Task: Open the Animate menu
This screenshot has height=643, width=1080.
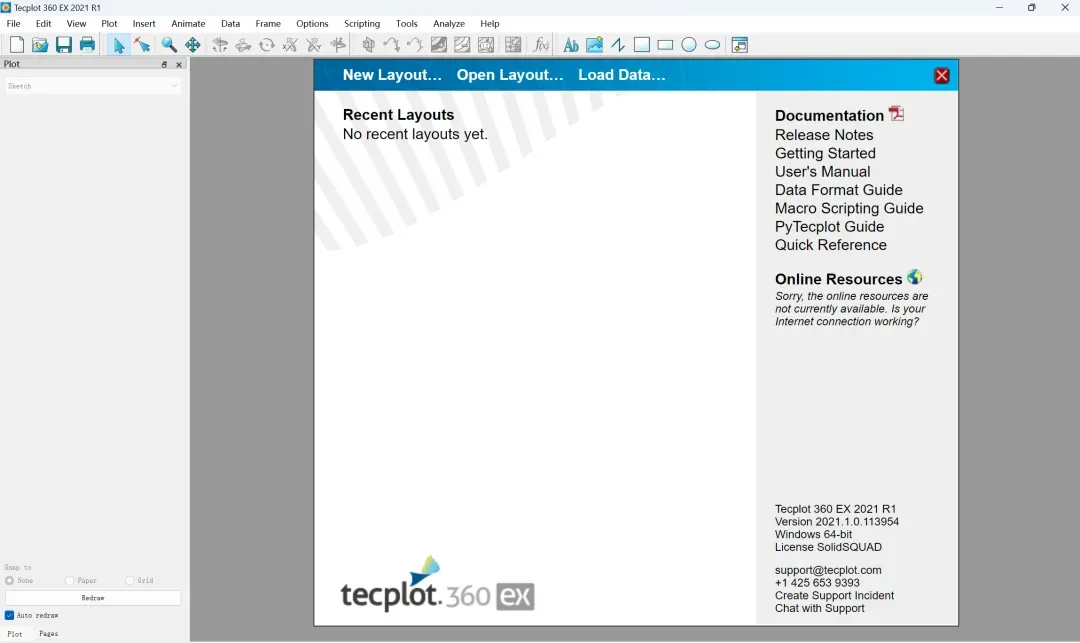Action: tap(188, 23)
